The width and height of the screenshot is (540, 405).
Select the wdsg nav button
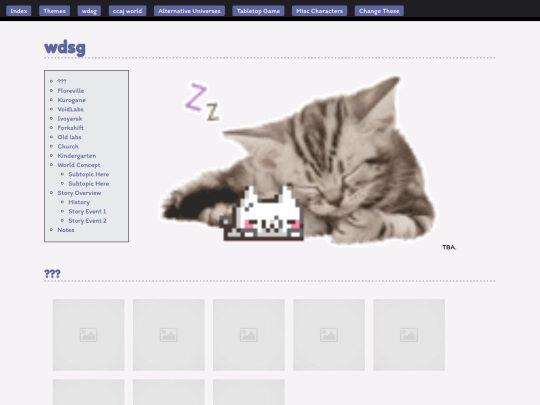click(x=89, y=11)
